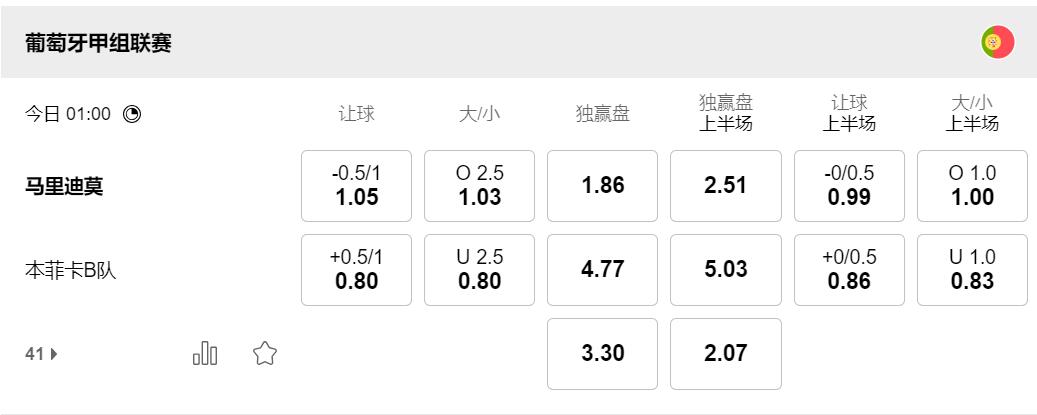Click the live clock icon beside 01:00
Screen dimensions: 1037x415
tap(132, 114)
